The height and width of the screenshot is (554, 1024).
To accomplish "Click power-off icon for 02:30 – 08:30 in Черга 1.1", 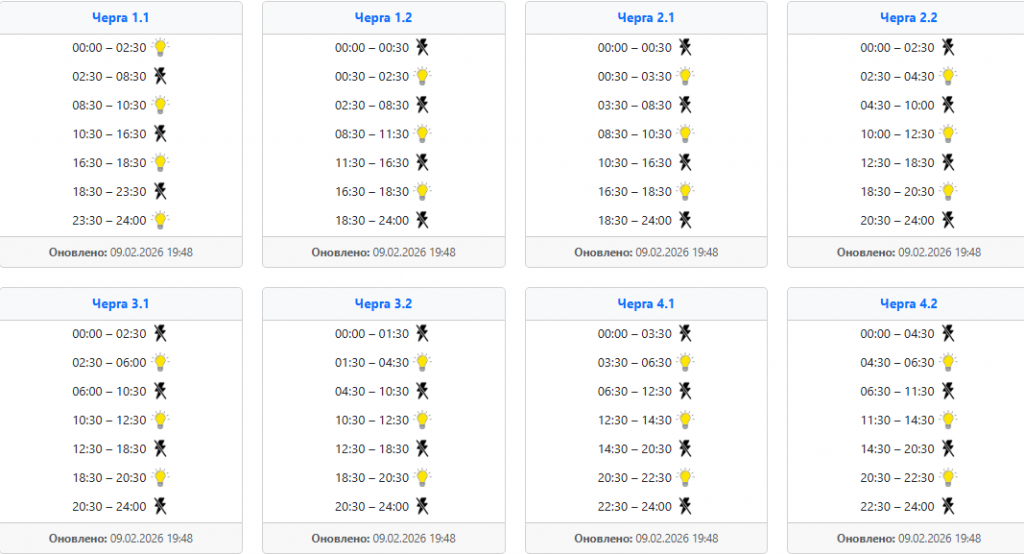I will pos(160,76).
